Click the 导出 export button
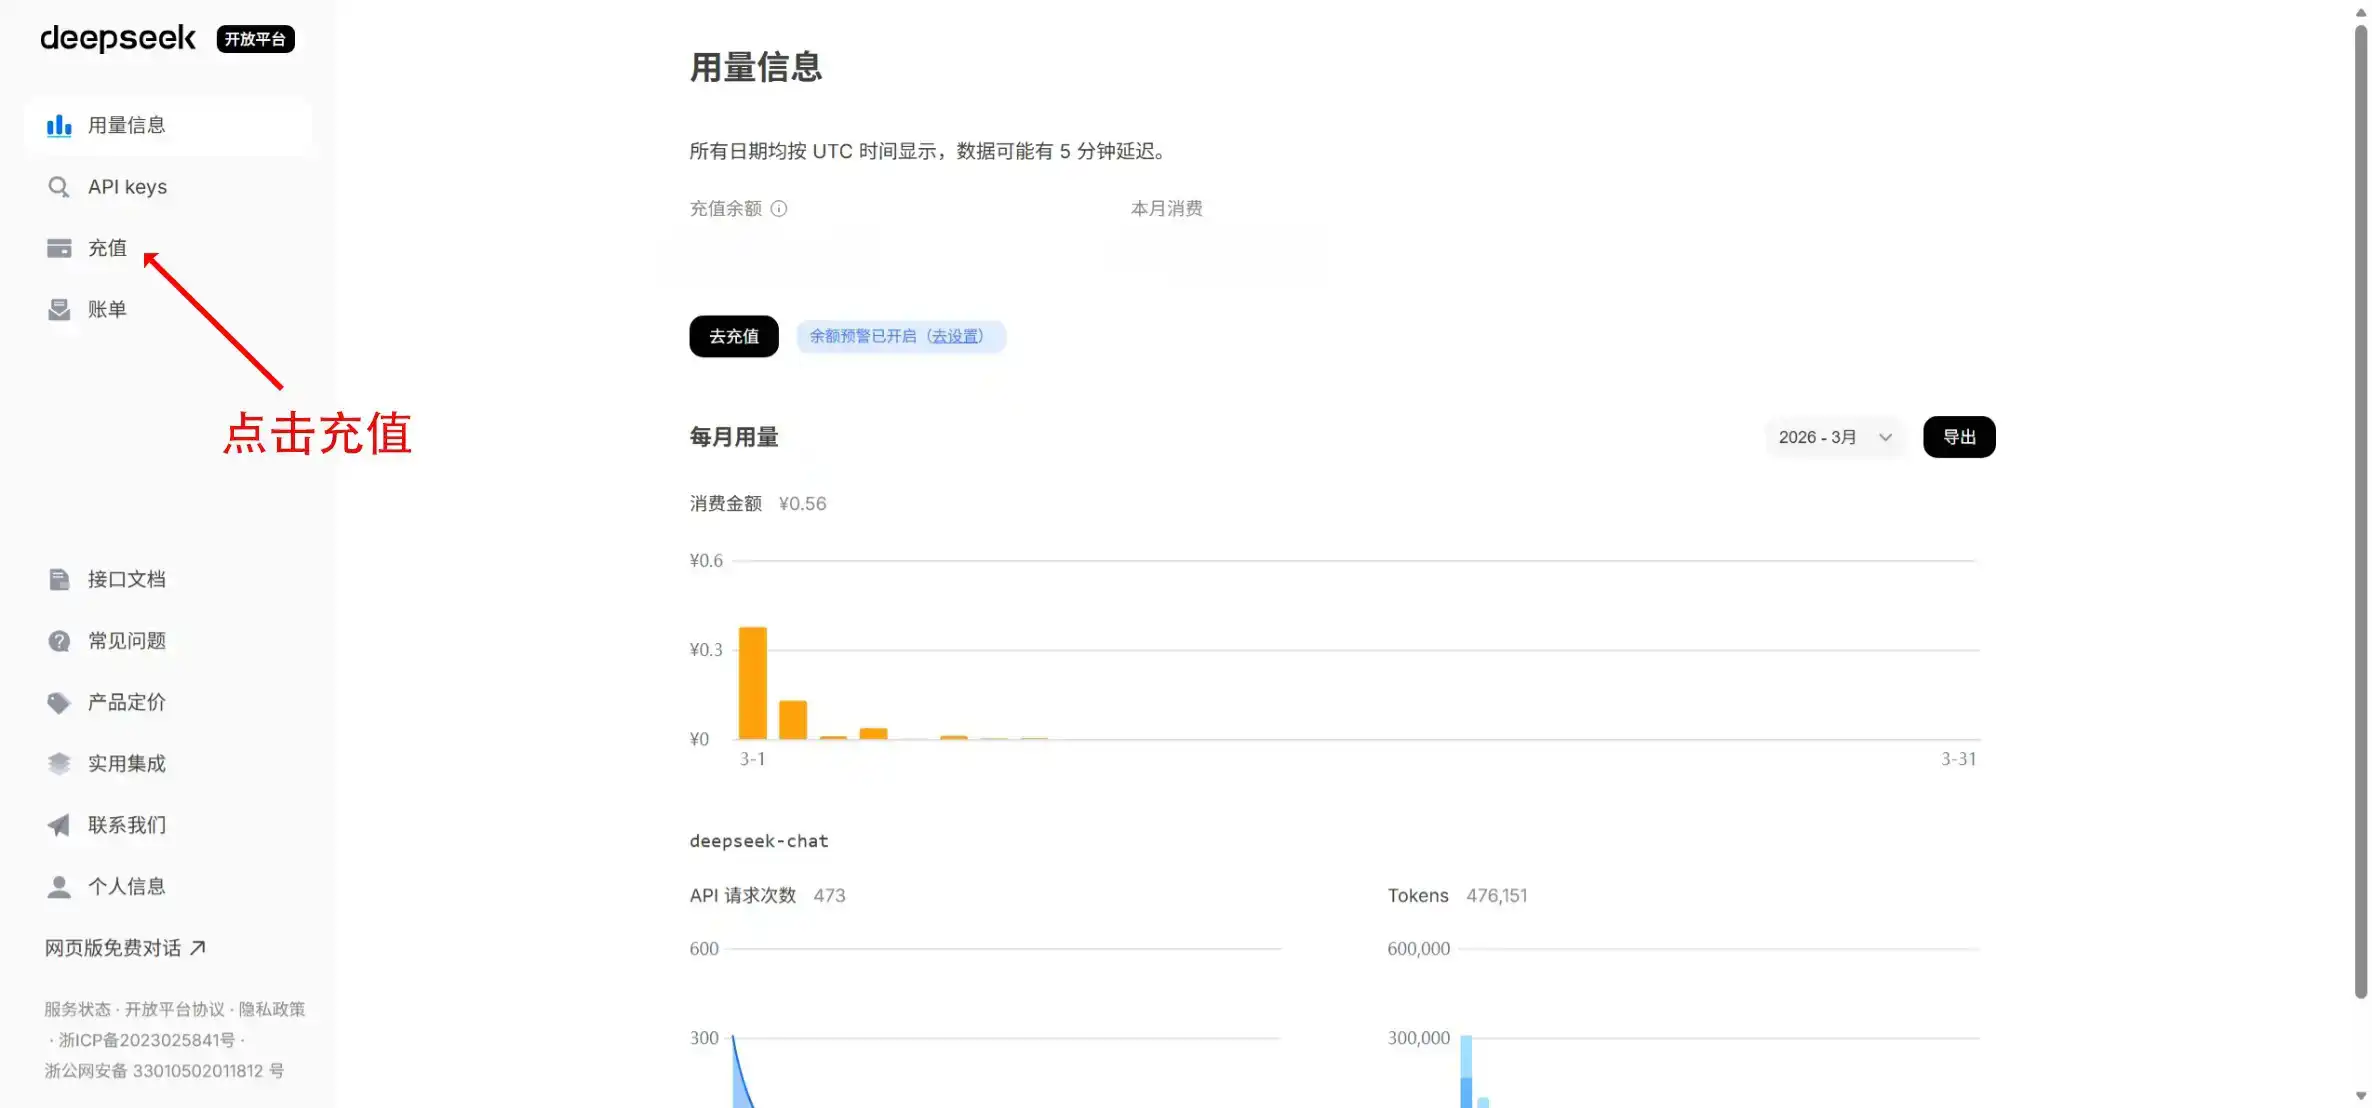The height and width of the screenshot is (1108, 2372). click(1959, 437)
